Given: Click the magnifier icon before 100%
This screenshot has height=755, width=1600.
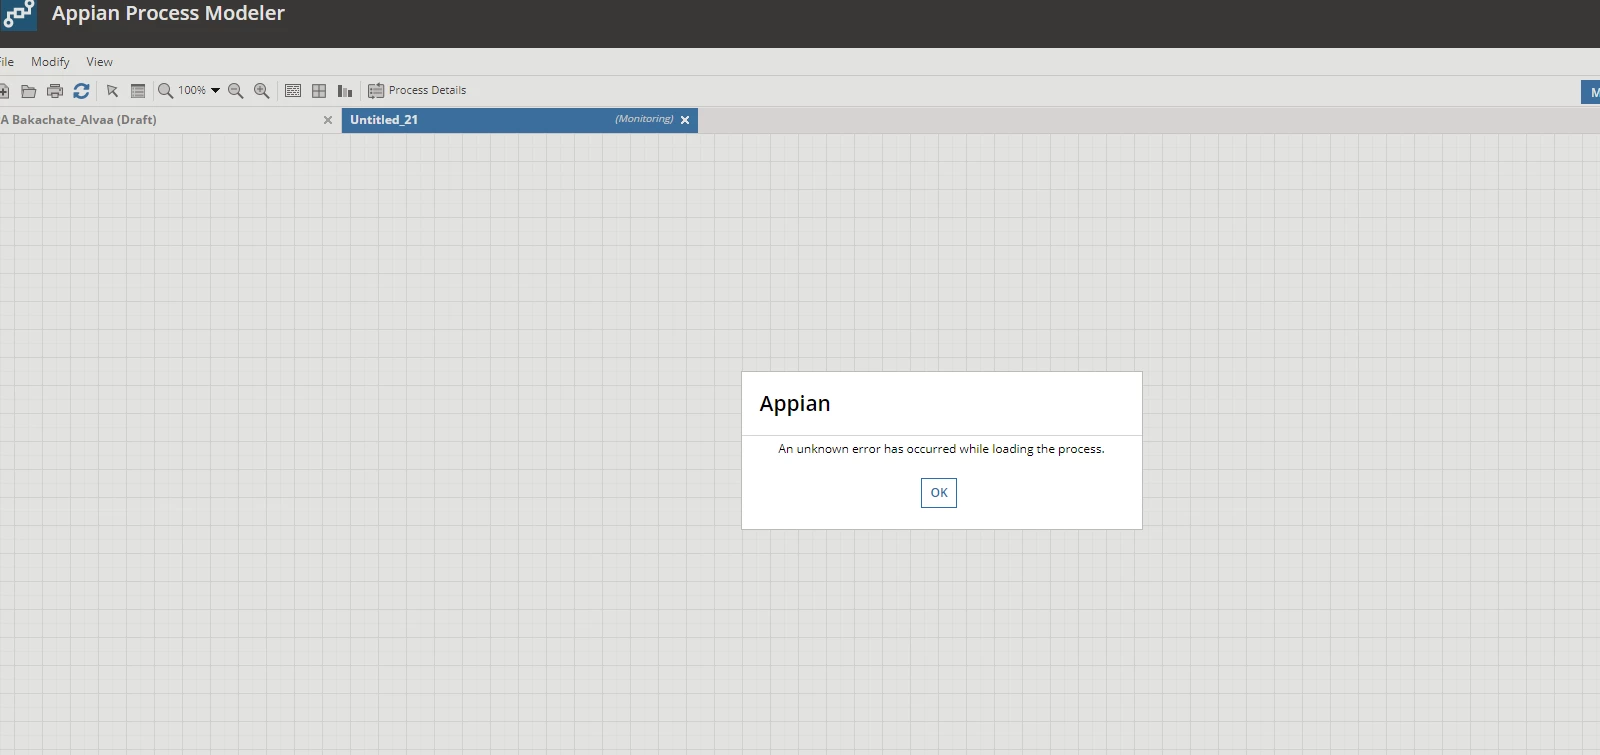Looking at the screenshot, I should tap(166, 91).
